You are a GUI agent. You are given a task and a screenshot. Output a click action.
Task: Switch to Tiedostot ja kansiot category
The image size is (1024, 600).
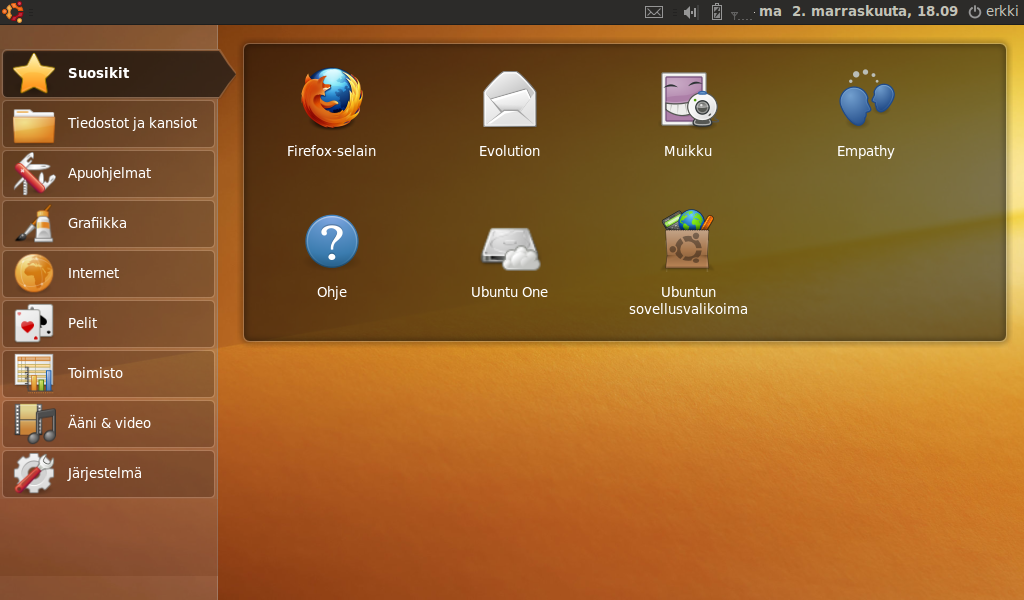click(108, 123)
